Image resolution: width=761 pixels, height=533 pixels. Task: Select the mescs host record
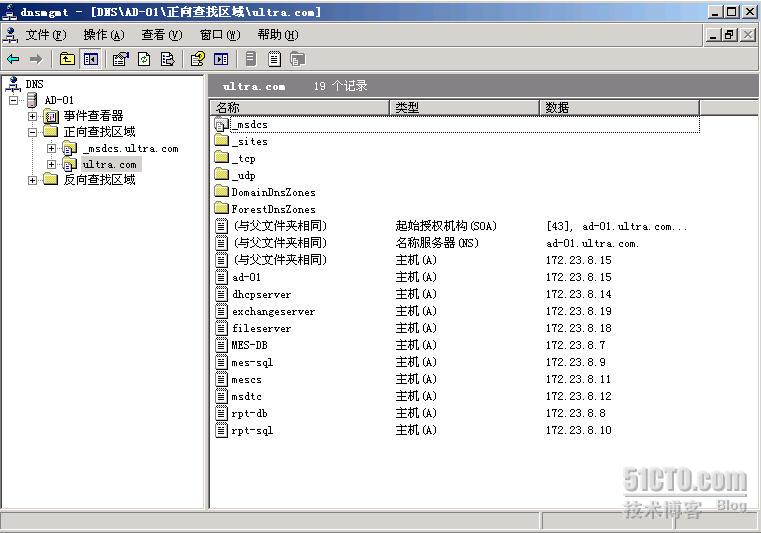click(x=247, y=379)
